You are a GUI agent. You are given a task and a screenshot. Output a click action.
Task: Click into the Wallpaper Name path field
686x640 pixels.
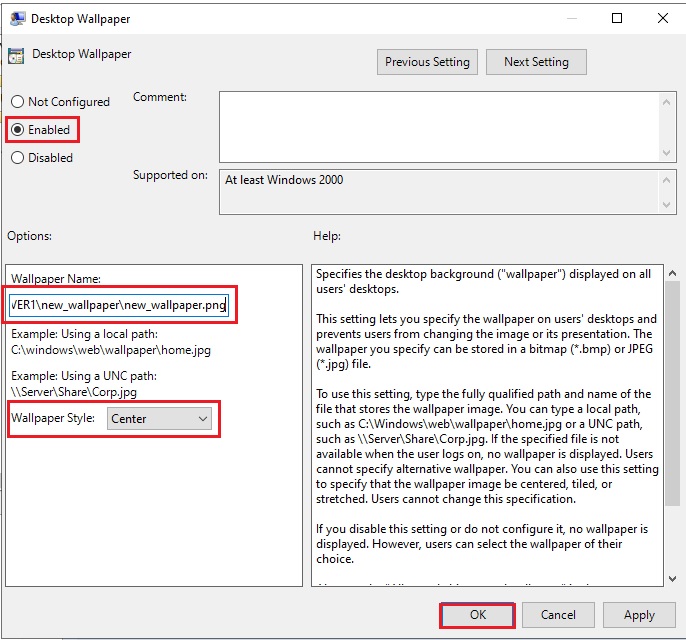pos(118,305)
